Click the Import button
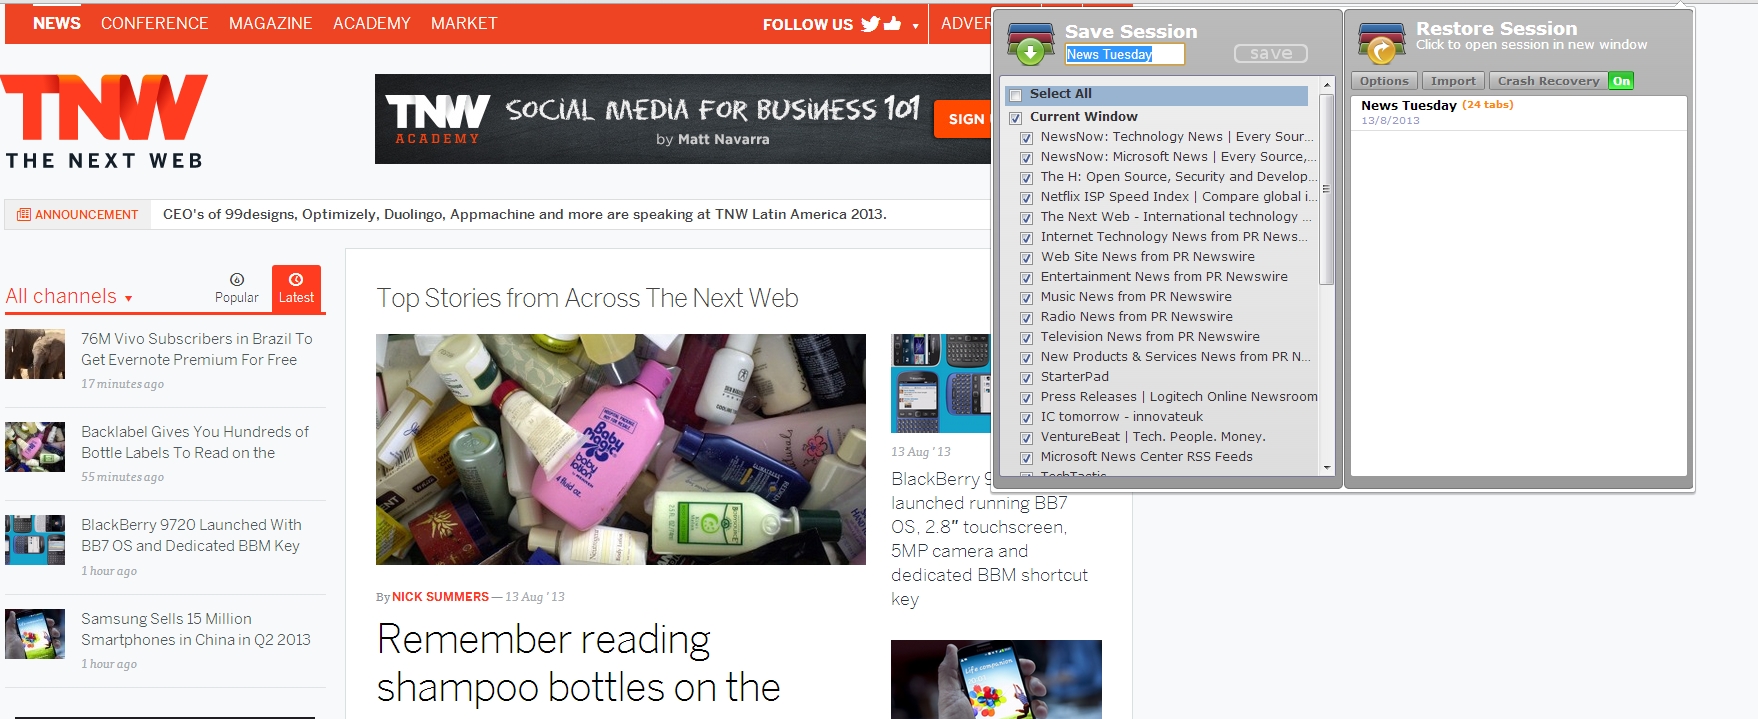Viewport: 1758px width, 719px height. [1453, 81]
